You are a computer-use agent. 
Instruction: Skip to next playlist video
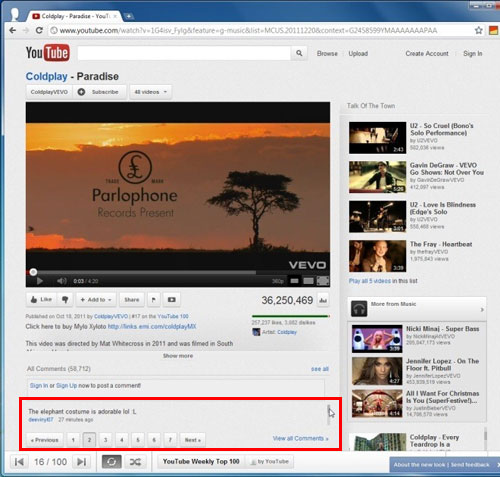point(82,462)
